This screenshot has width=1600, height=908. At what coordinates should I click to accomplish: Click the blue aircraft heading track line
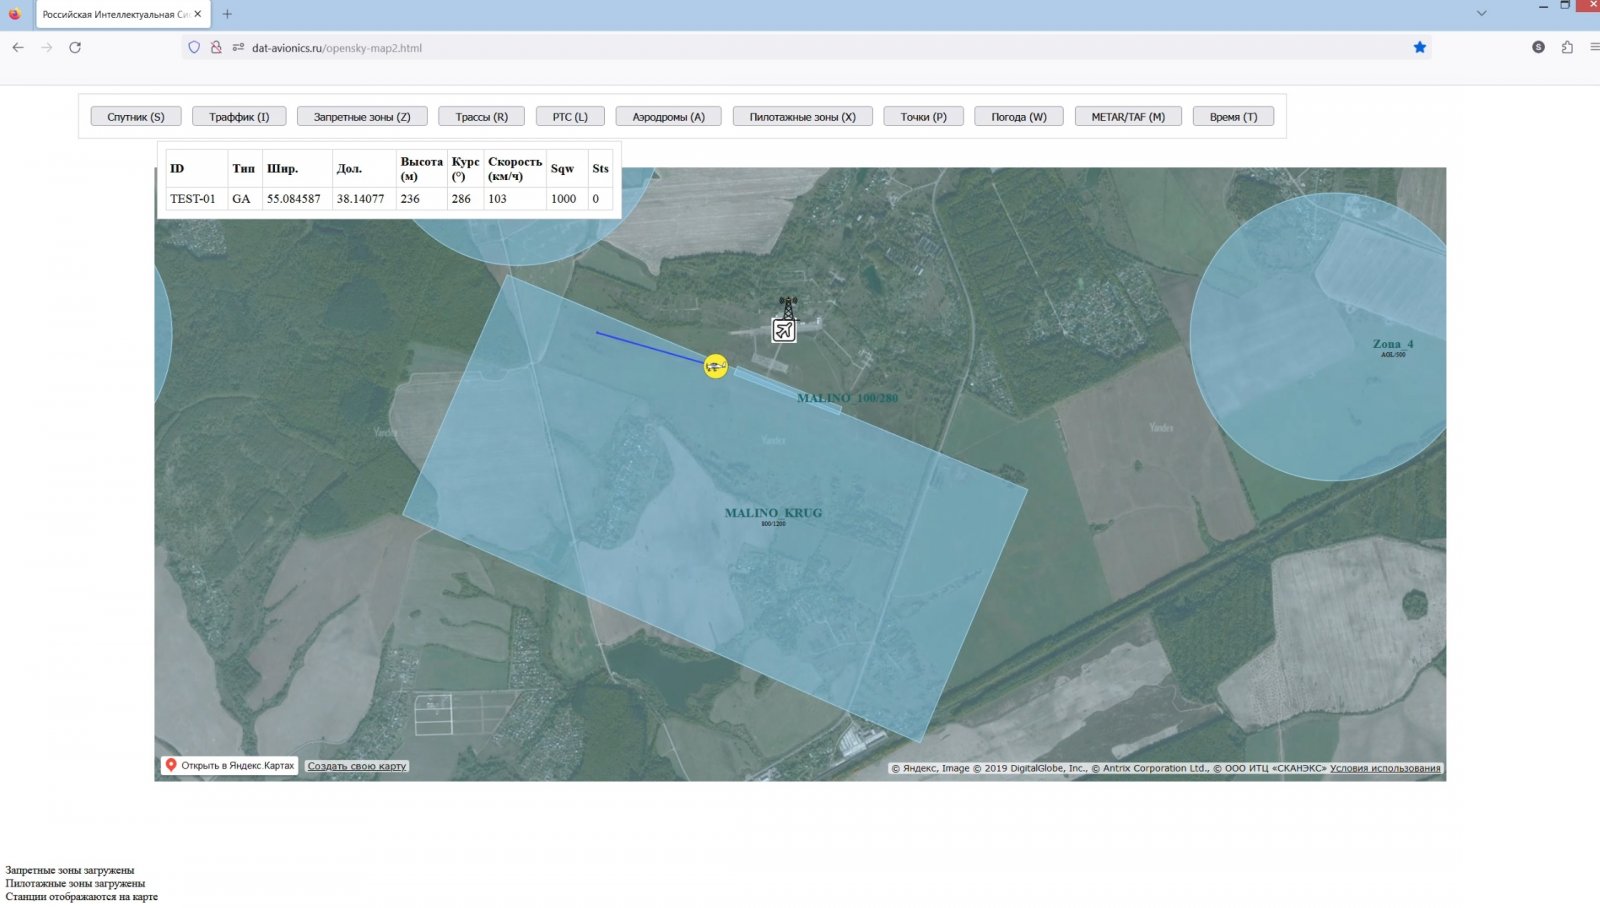coord(650,347)
